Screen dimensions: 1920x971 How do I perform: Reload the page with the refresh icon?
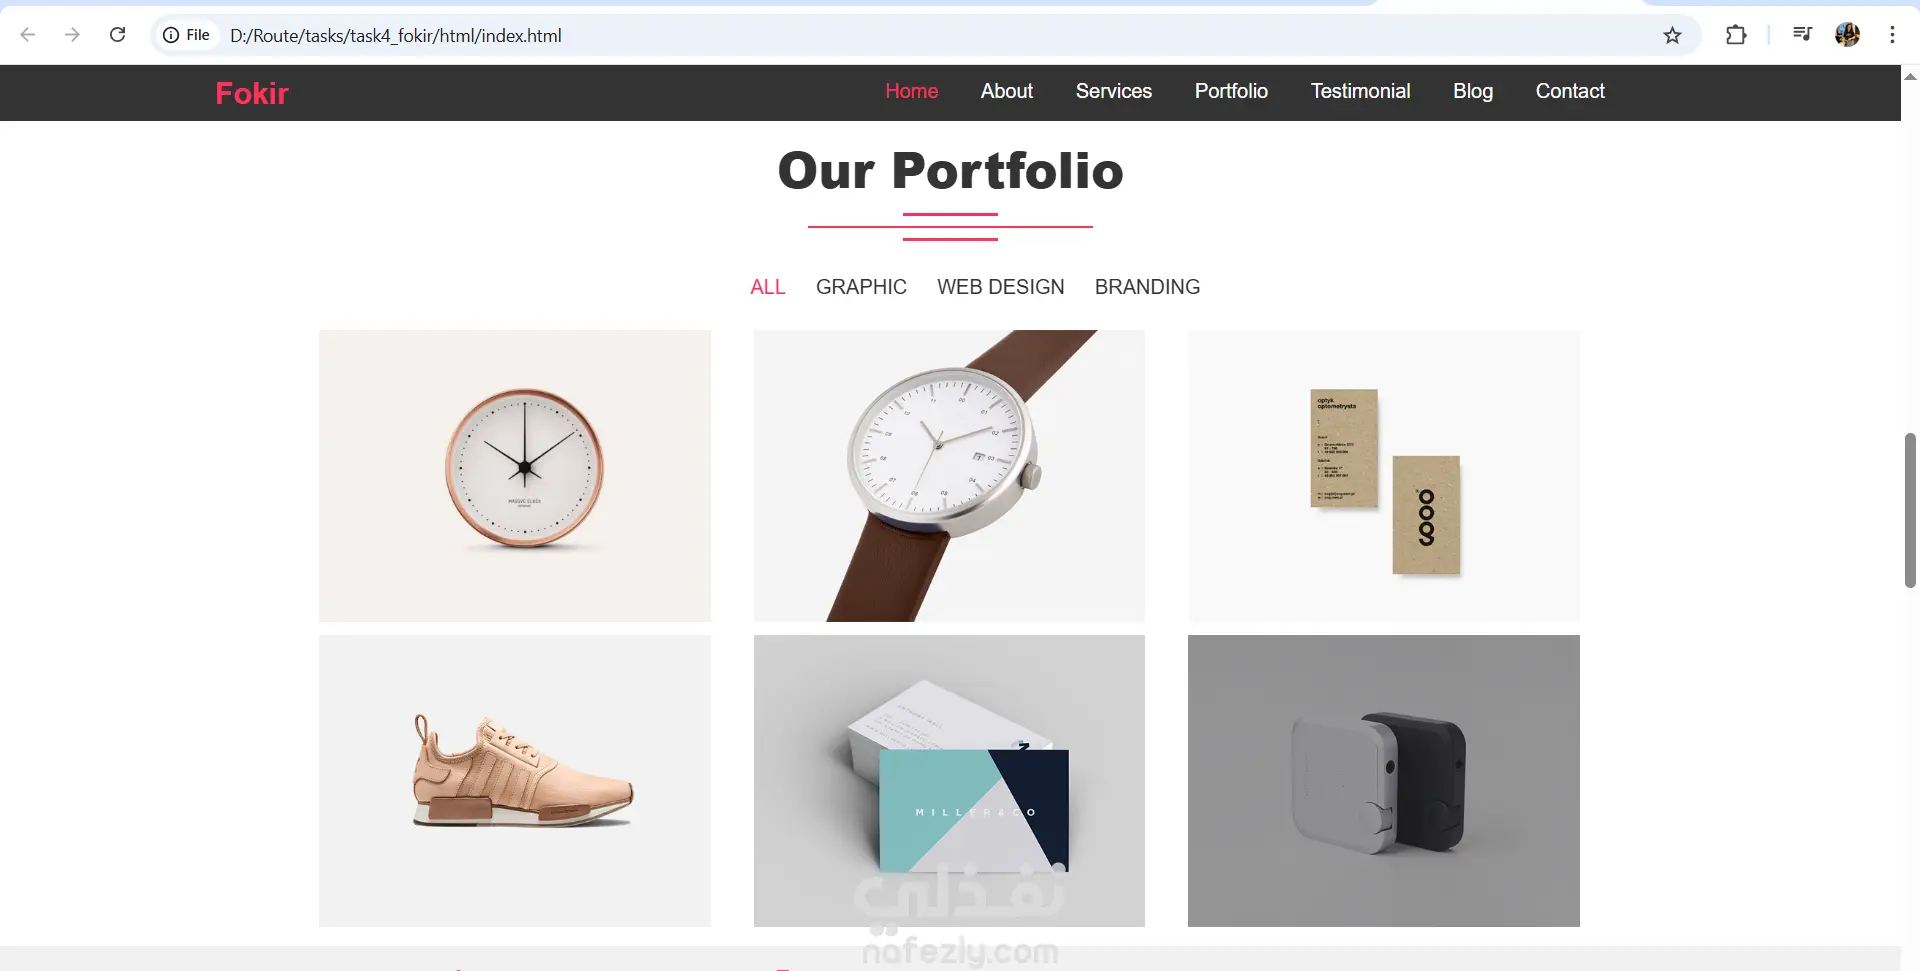pyautogui.click(x=117, y=35)
